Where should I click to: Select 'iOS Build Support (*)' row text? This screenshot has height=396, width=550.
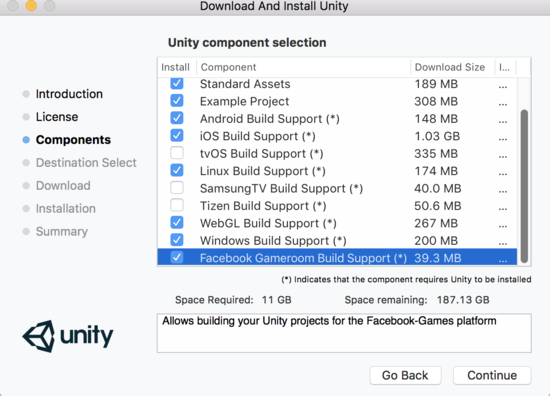pos(258,136)
